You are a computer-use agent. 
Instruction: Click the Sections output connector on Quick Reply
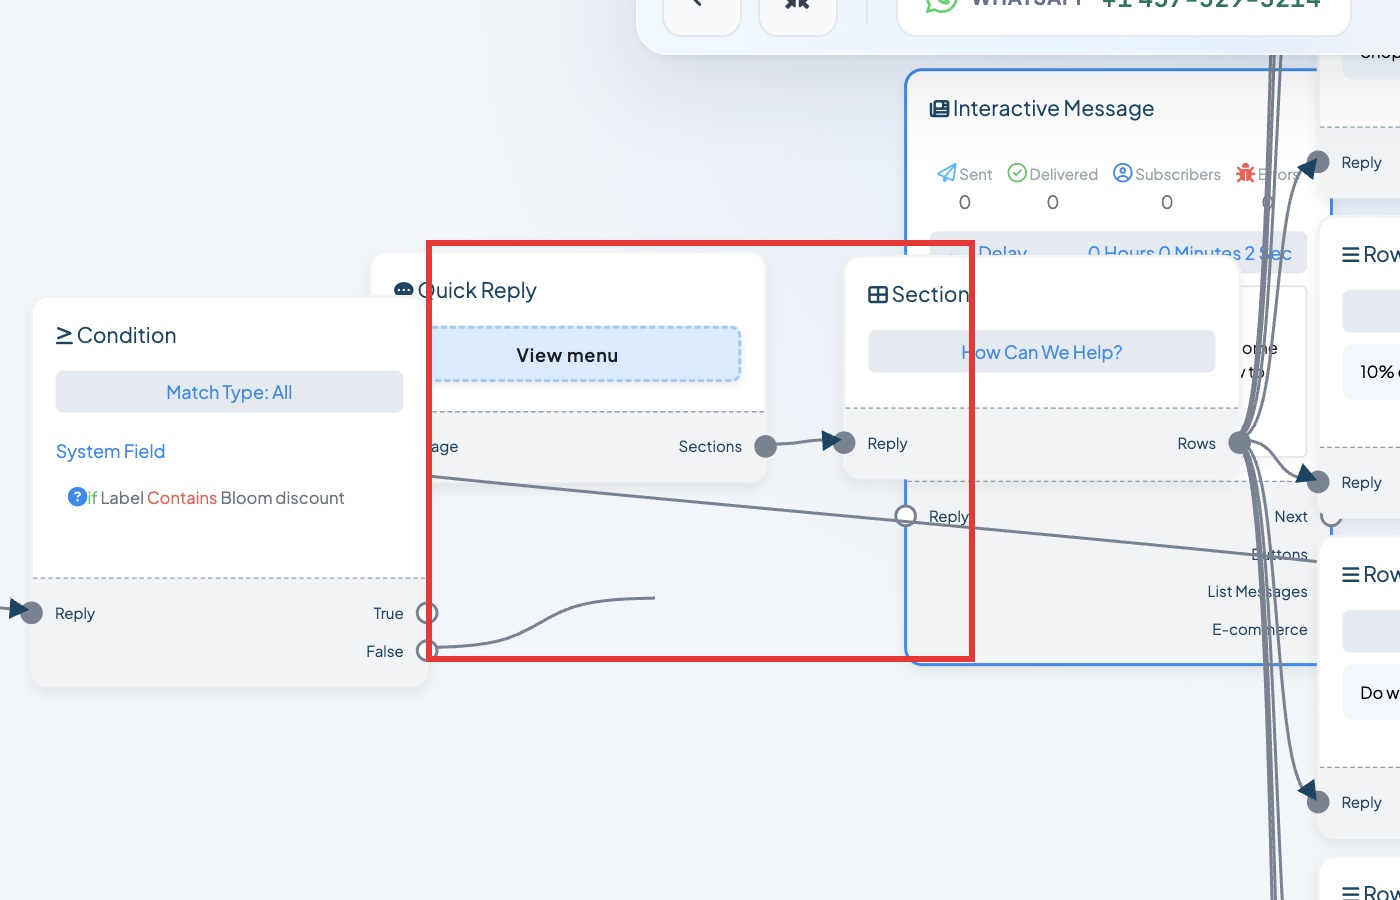coord(766,446)
